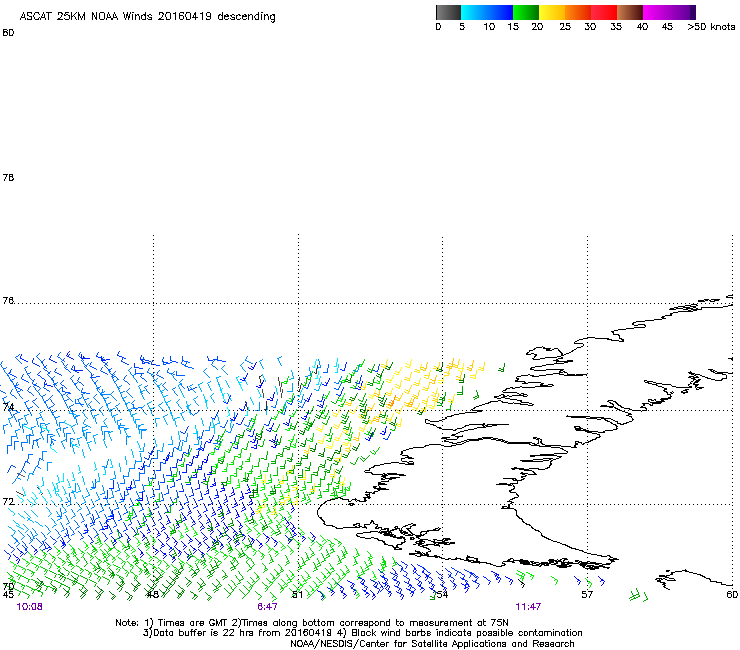Click the '10' label under the color bar
This screenshot has height=650, width=740.
coord(489,27)
